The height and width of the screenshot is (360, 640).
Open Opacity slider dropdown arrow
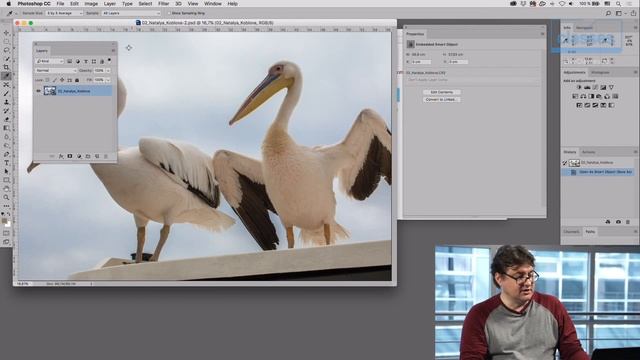tap(108, 71)
